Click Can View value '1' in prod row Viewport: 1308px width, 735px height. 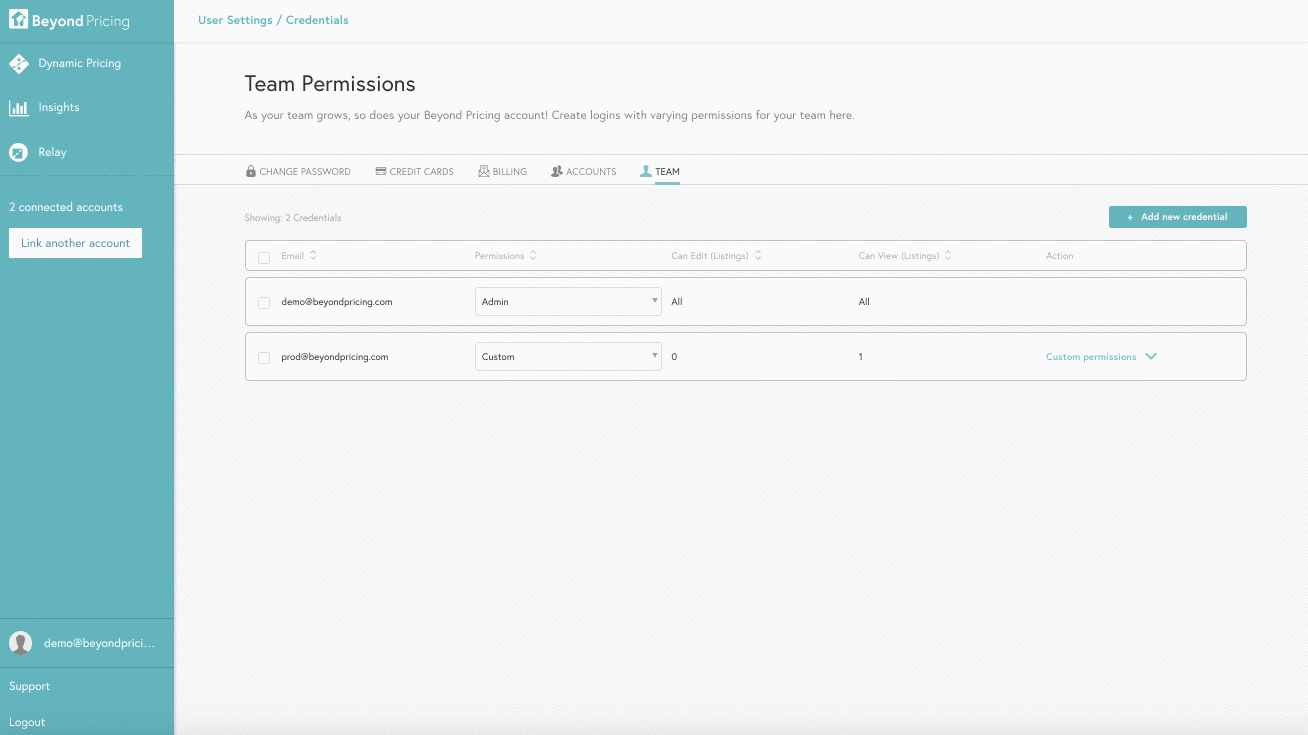click(861, 357)
